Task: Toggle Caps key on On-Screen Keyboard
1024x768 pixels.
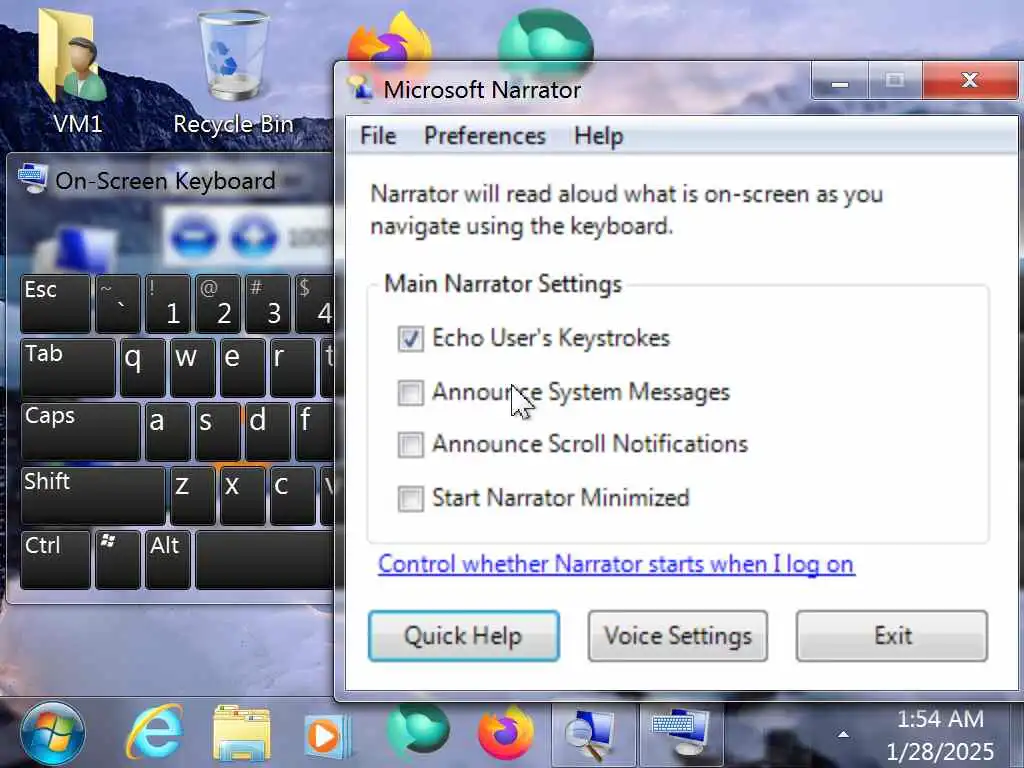Action: [x=80, y=431]
